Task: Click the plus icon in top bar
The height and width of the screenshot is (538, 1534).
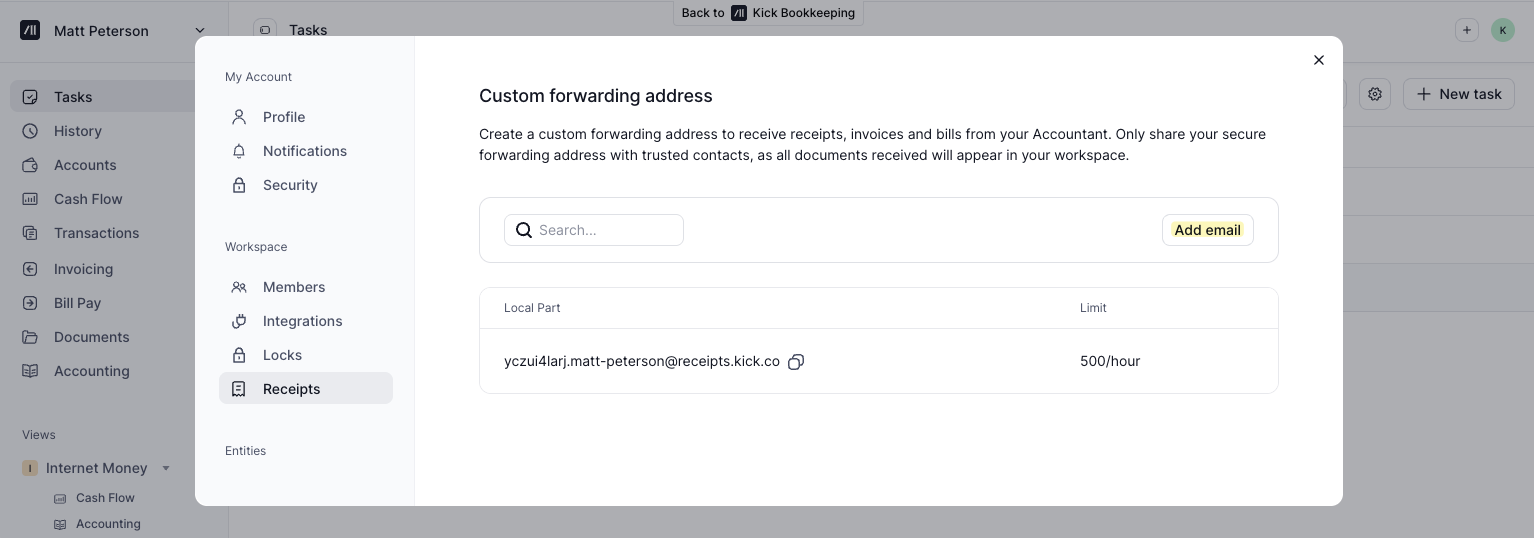Action: click(1466, 30)
